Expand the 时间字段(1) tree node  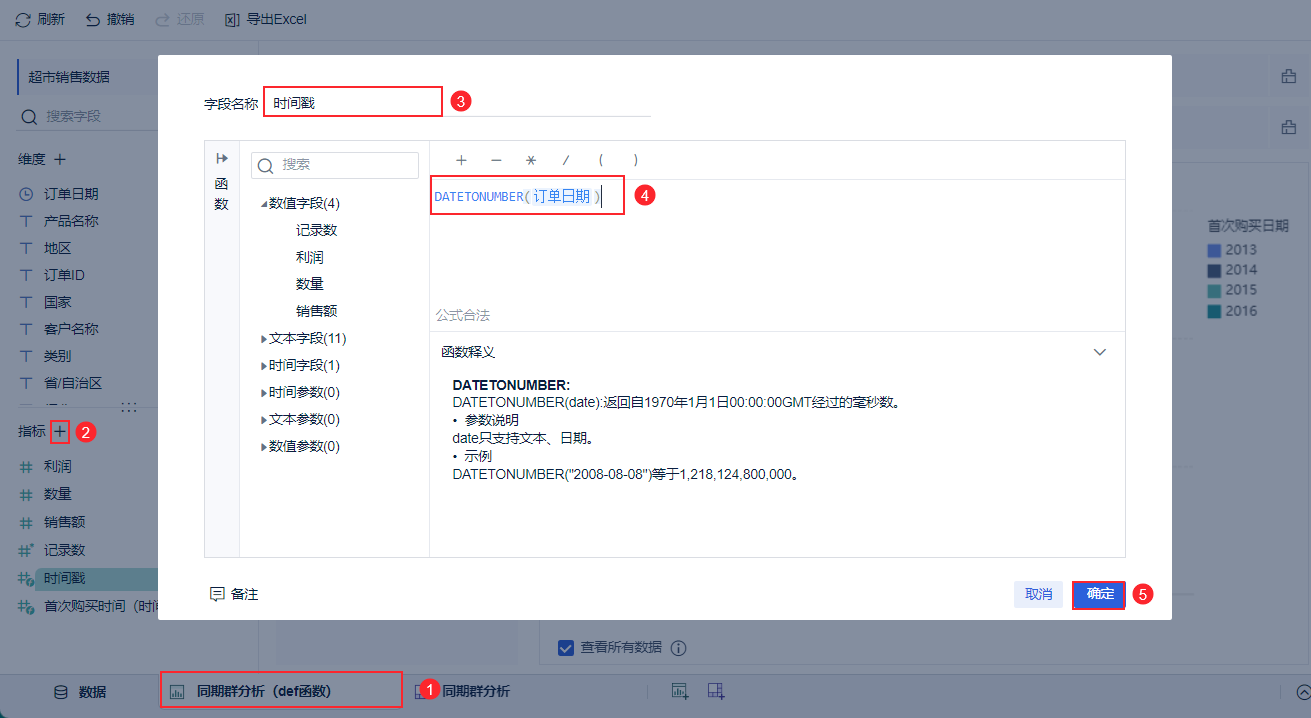[264, 366]
